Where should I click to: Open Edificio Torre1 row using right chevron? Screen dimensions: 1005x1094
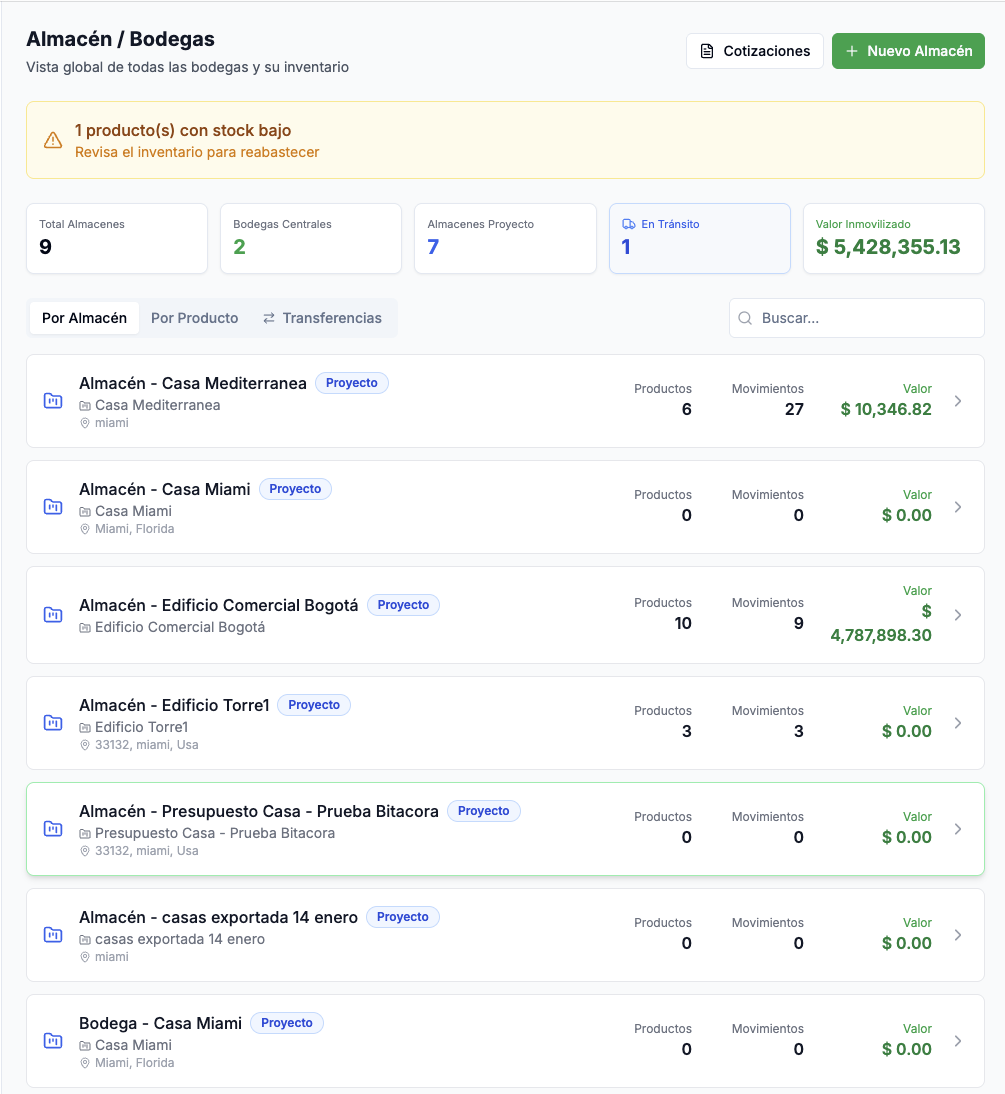(x=958, y=723)
